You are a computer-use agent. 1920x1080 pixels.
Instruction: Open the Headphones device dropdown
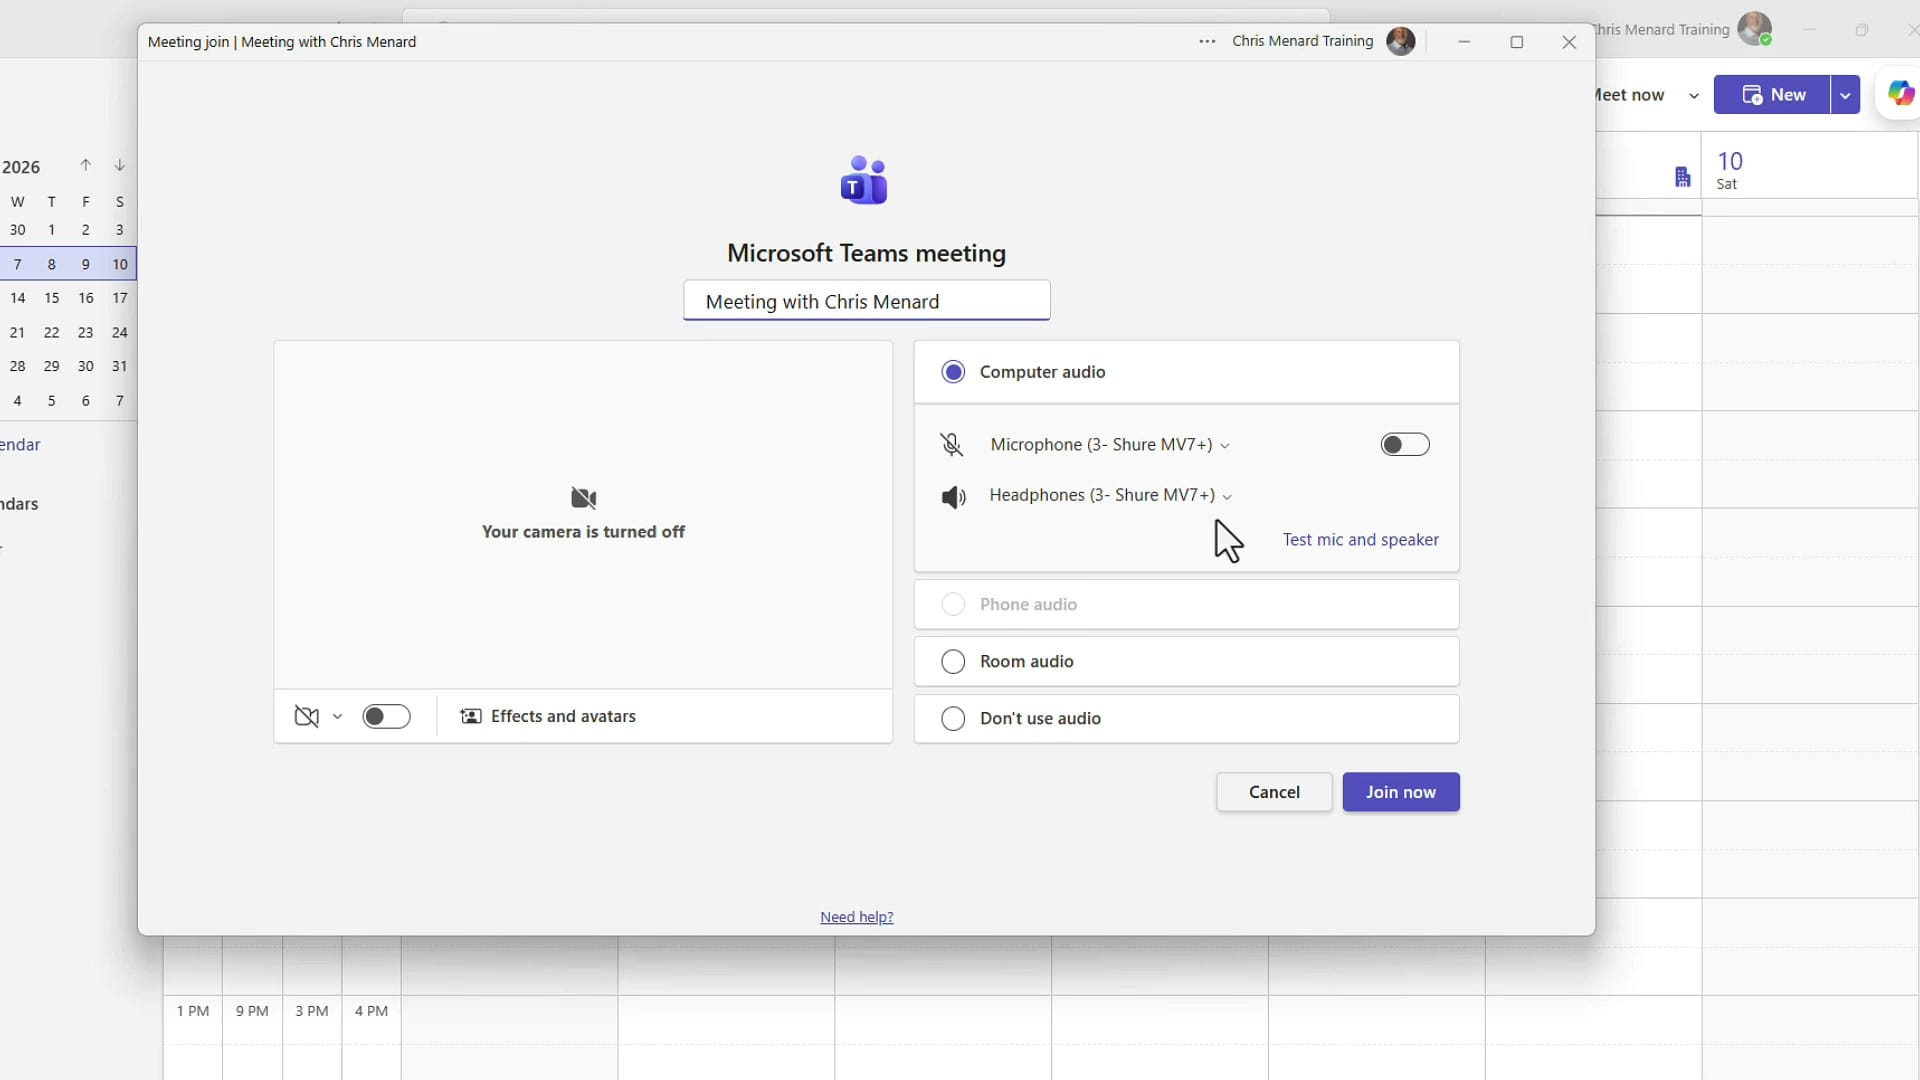tap(1111, 495)
